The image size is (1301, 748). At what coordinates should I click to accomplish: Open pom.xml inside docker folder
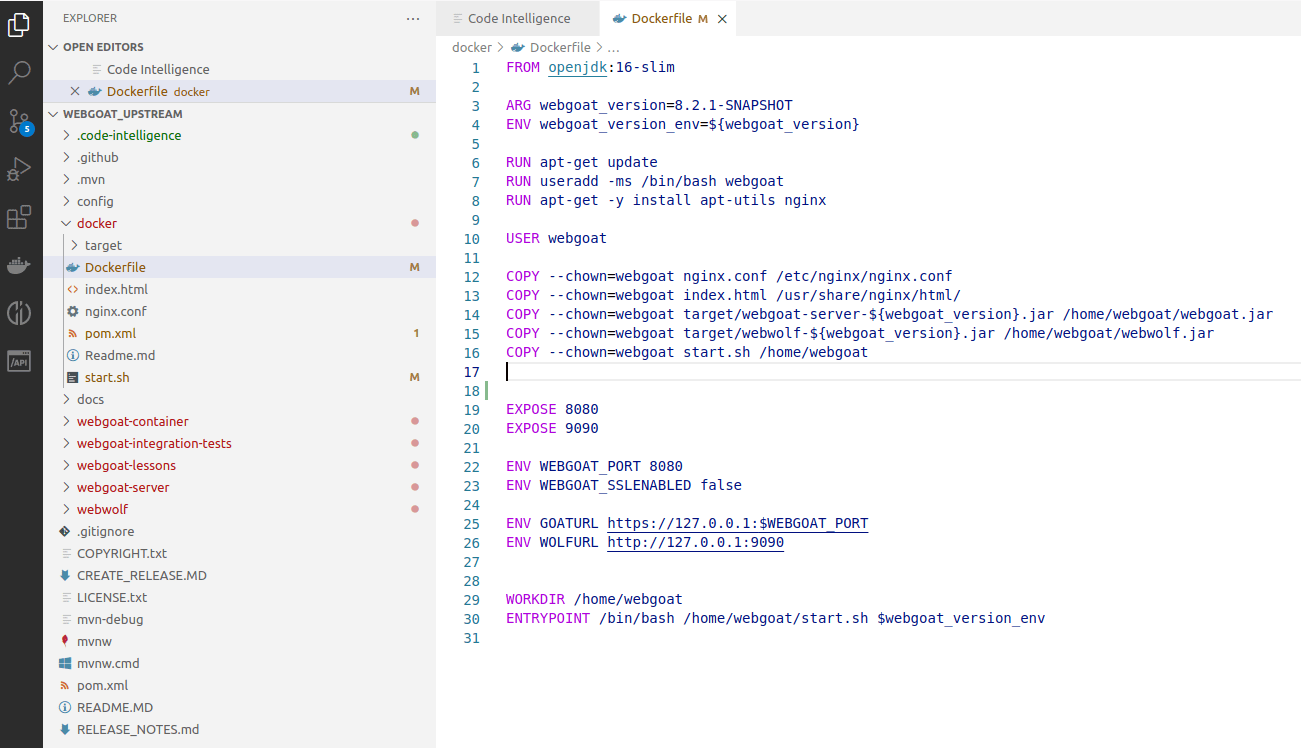click(239, 333)
